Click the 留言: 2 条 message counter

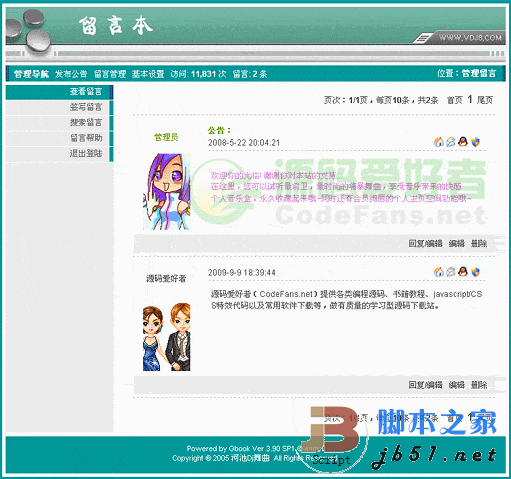click(250, 74)
